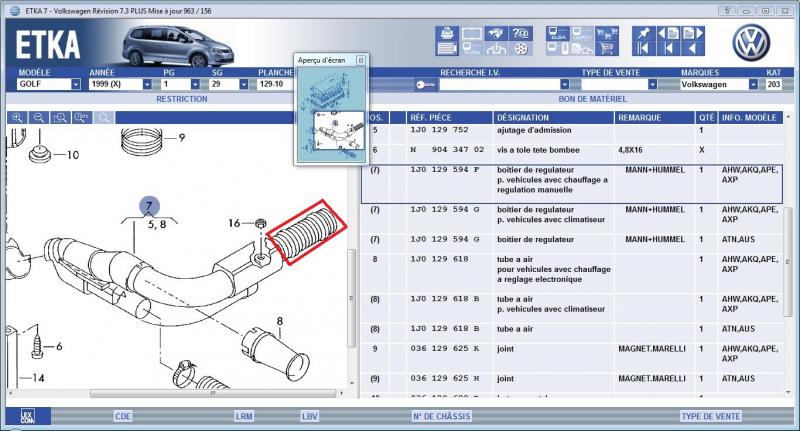Expand the SG dropdown showing 29
This screenshot has width=800, height=431.
243,84
